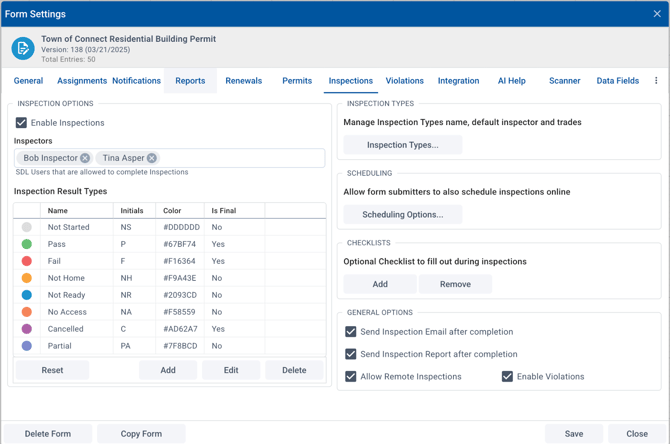Viewport: 670px width, 444px height.
Task: Toggle the Enable Violations checkbox
Action: (x=507, y=377)
